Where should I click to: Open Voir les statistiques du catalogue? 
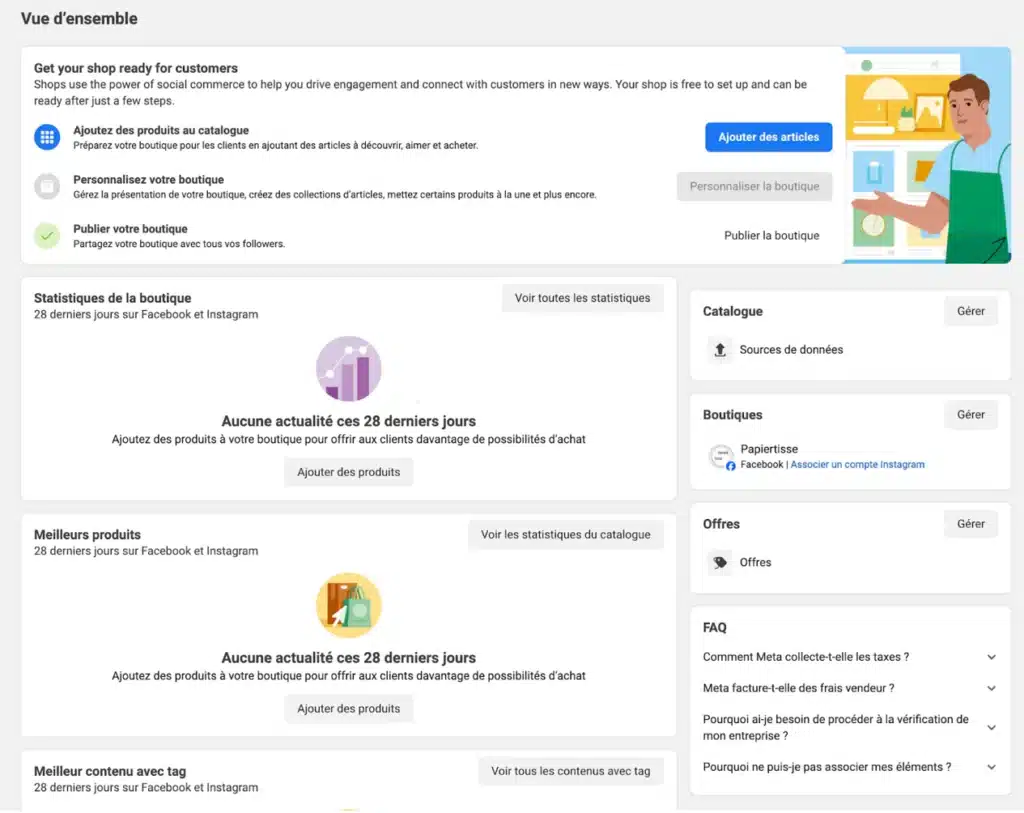tap(566, 534)
